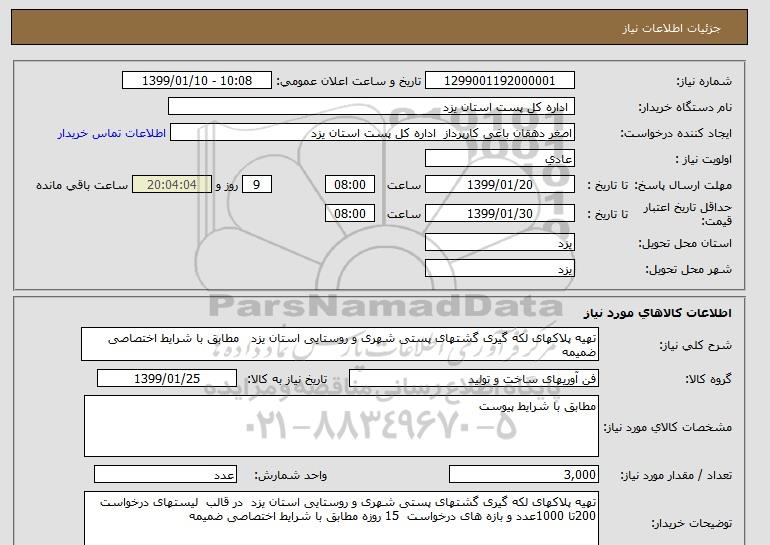The width and height of the screenshot is (770, 545).
Task: Click the response deadline hour 08:00 field
Action: click(350, 185)
